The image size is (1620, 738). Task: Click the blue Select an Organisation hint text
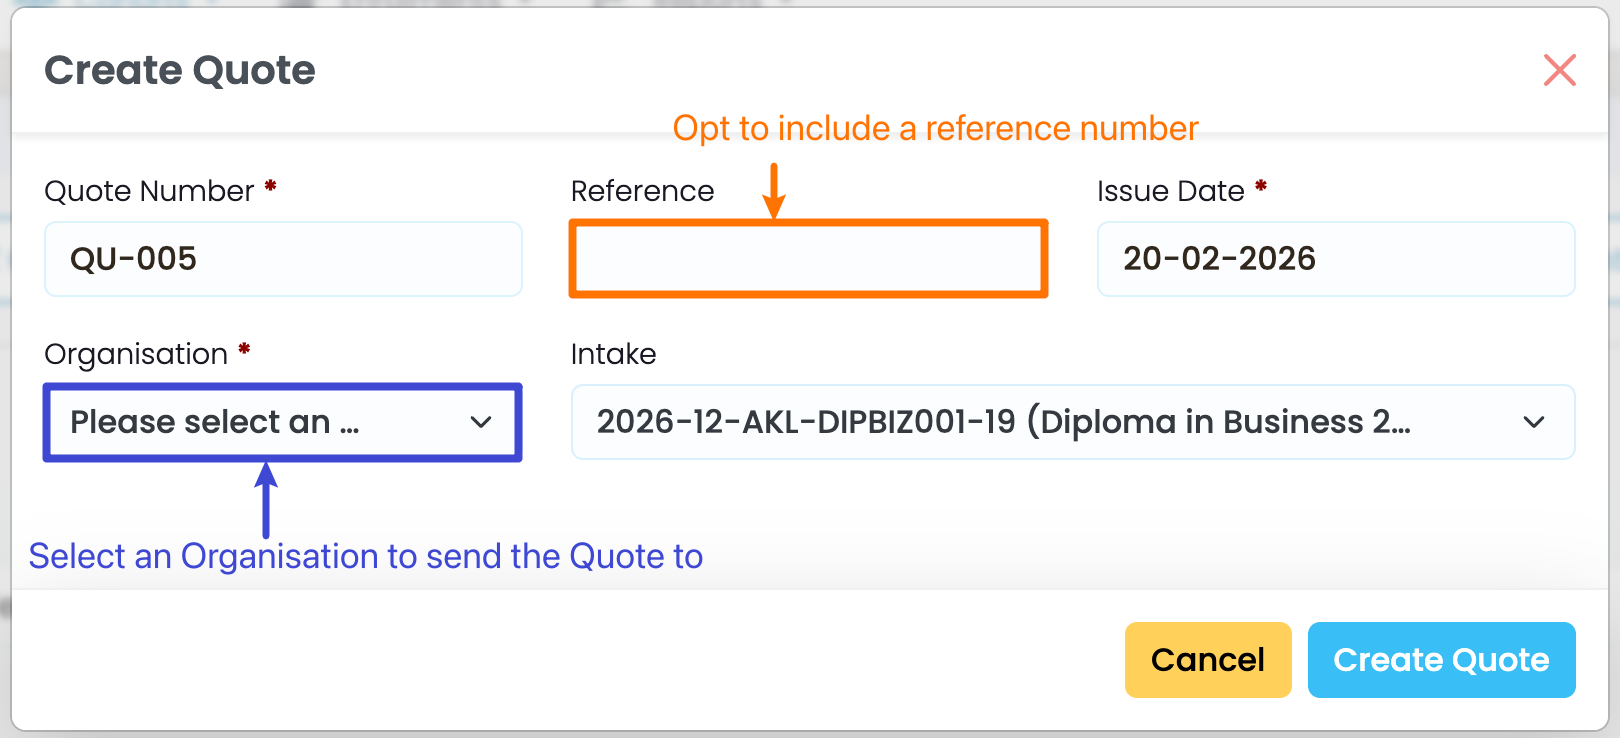(x=365, y=556)
